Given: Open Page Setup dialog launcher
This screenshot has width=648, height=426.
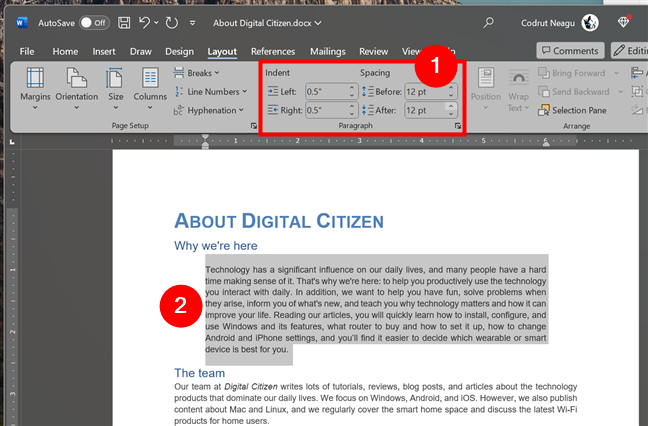Looking at the screenshot, I should click(x=253, y=126).
